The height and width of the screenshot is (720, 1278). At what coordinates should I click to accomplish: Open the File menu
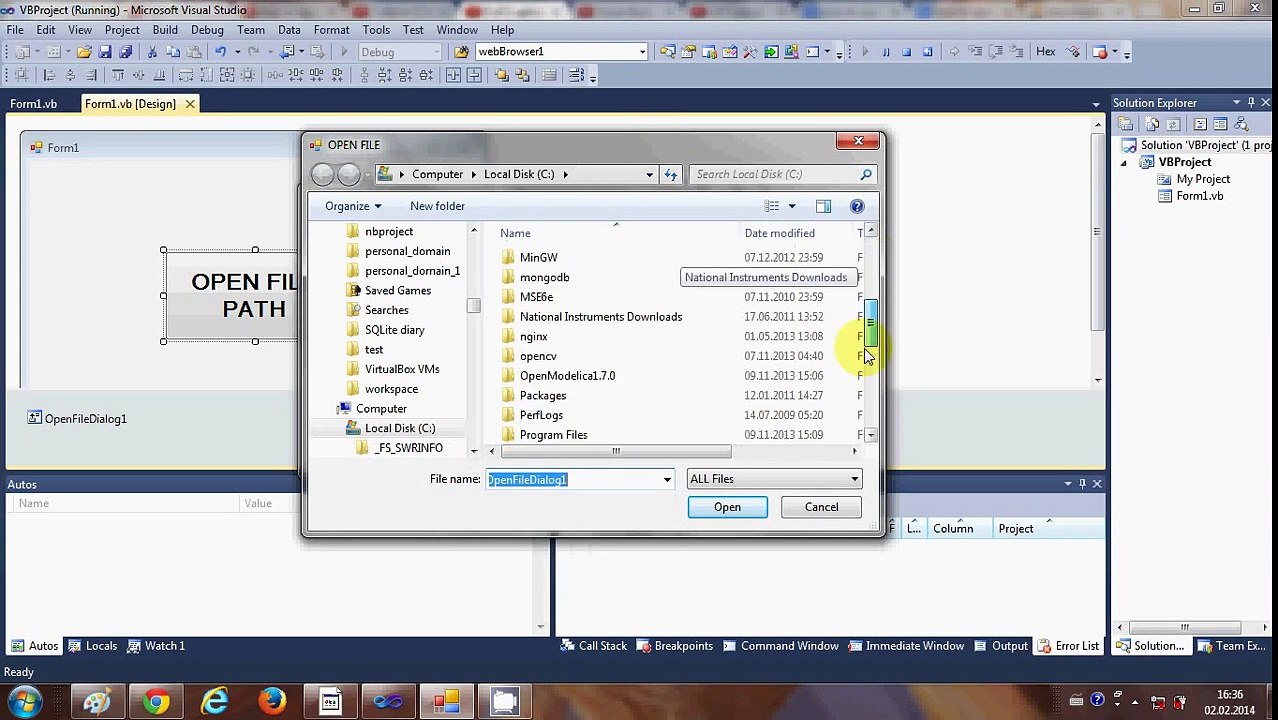pyautogui.click(x=16, y=30)
